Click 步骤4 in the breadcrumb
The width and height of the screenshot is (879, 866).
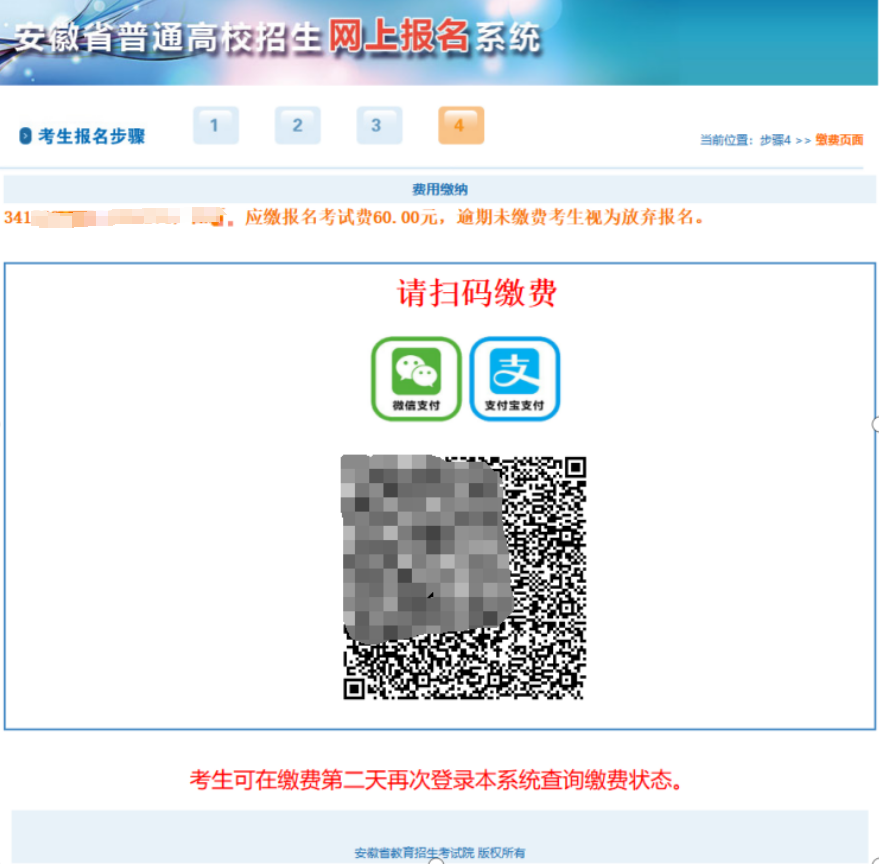tap(774, 140)
